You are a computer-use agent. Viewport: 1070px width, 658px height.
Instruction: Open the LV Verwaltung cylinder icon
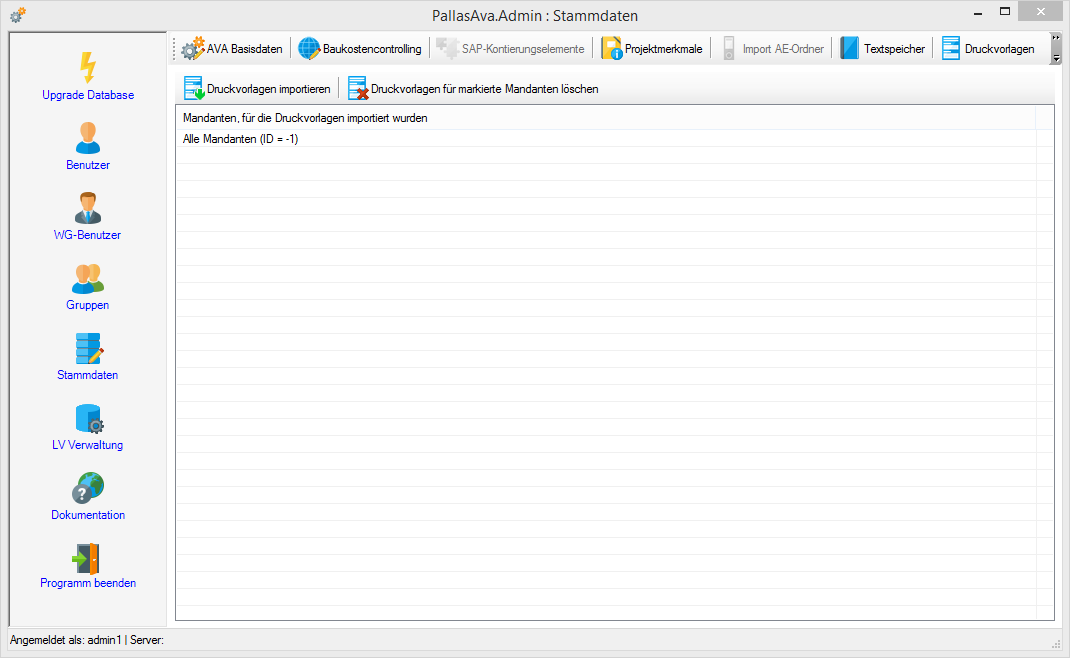89,418
